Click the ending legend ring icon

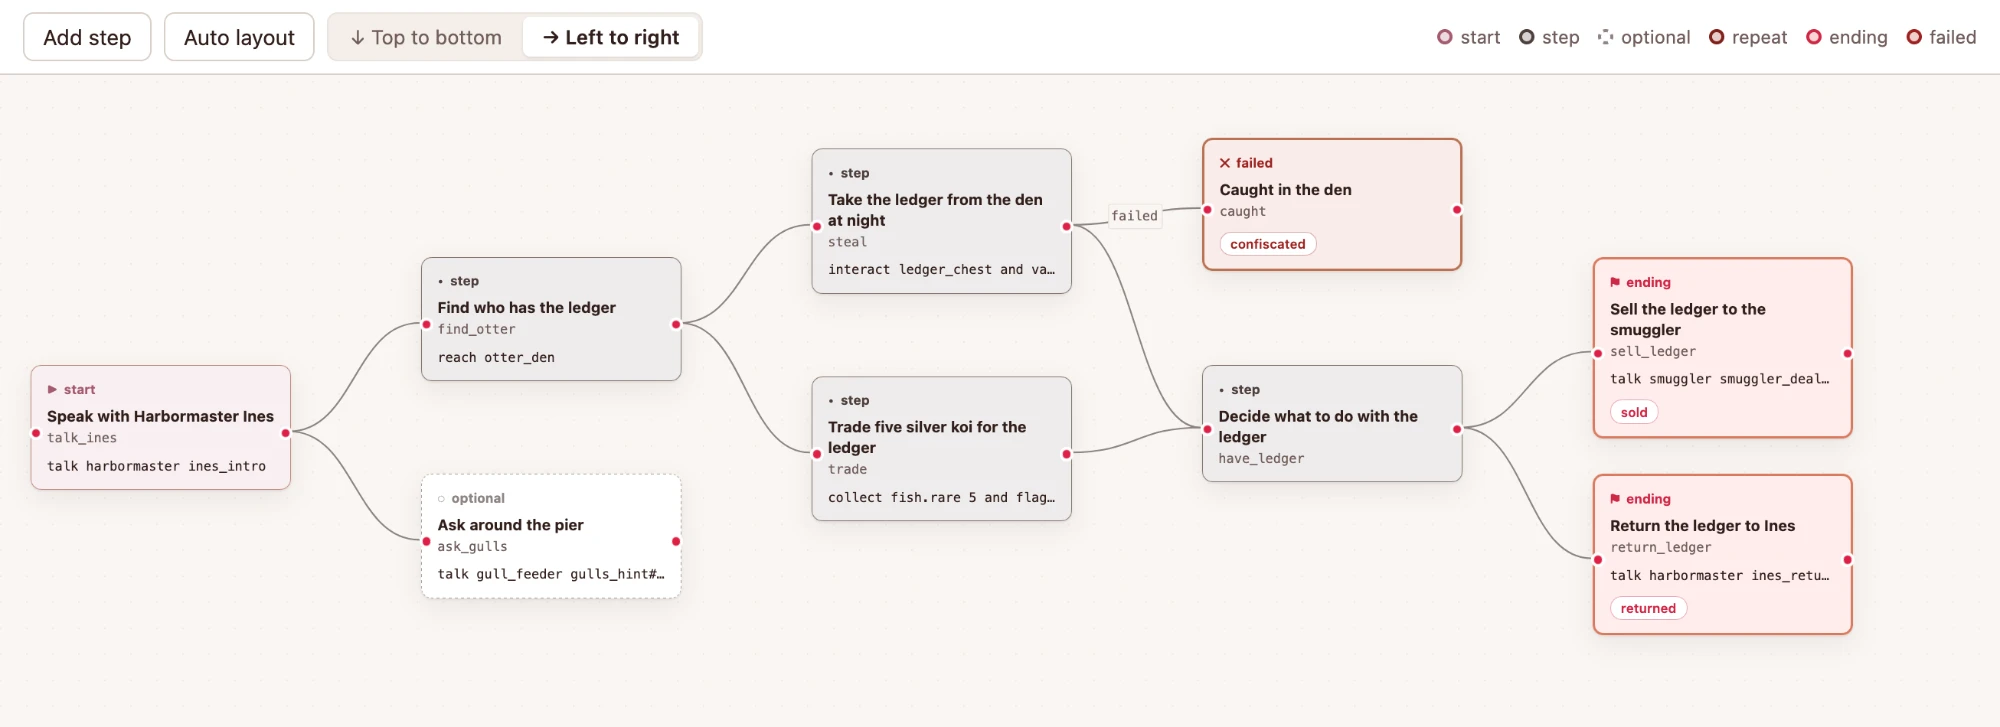tap(1813, 37)
